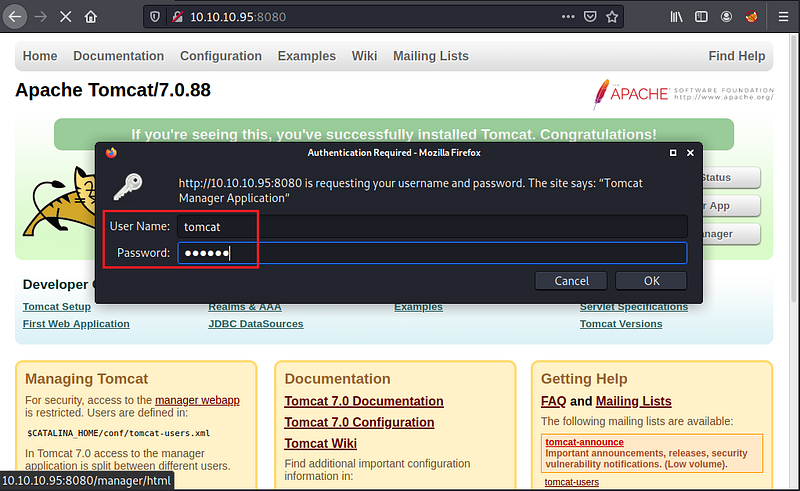Open page actions three-dot menu
Screen dimensions: 800x491
568,17
